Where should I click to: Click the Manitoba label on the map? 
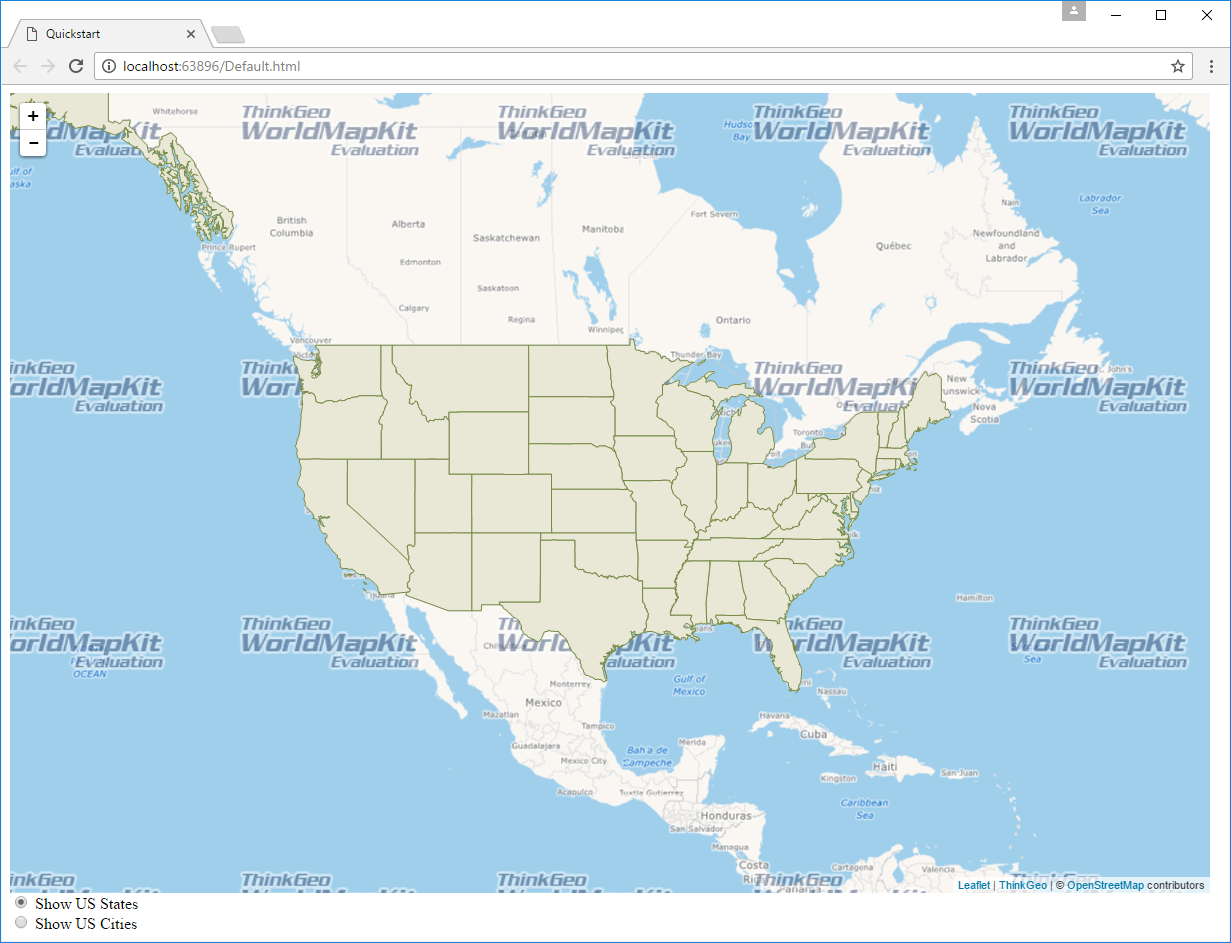(602, 229)
